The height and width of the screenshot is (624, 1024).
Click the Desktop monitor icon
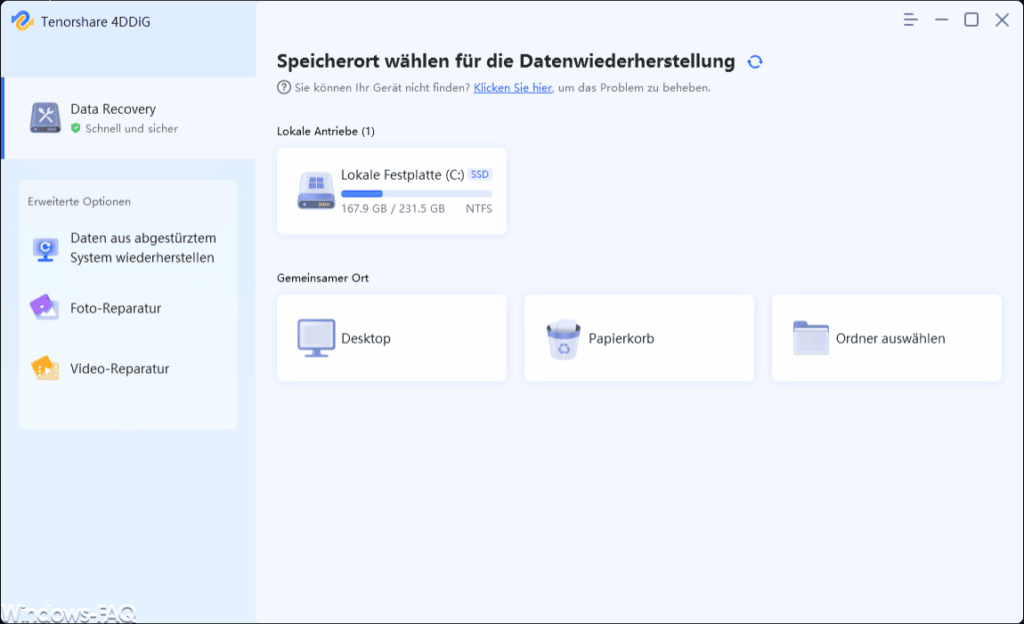click(x=316, y=338)
